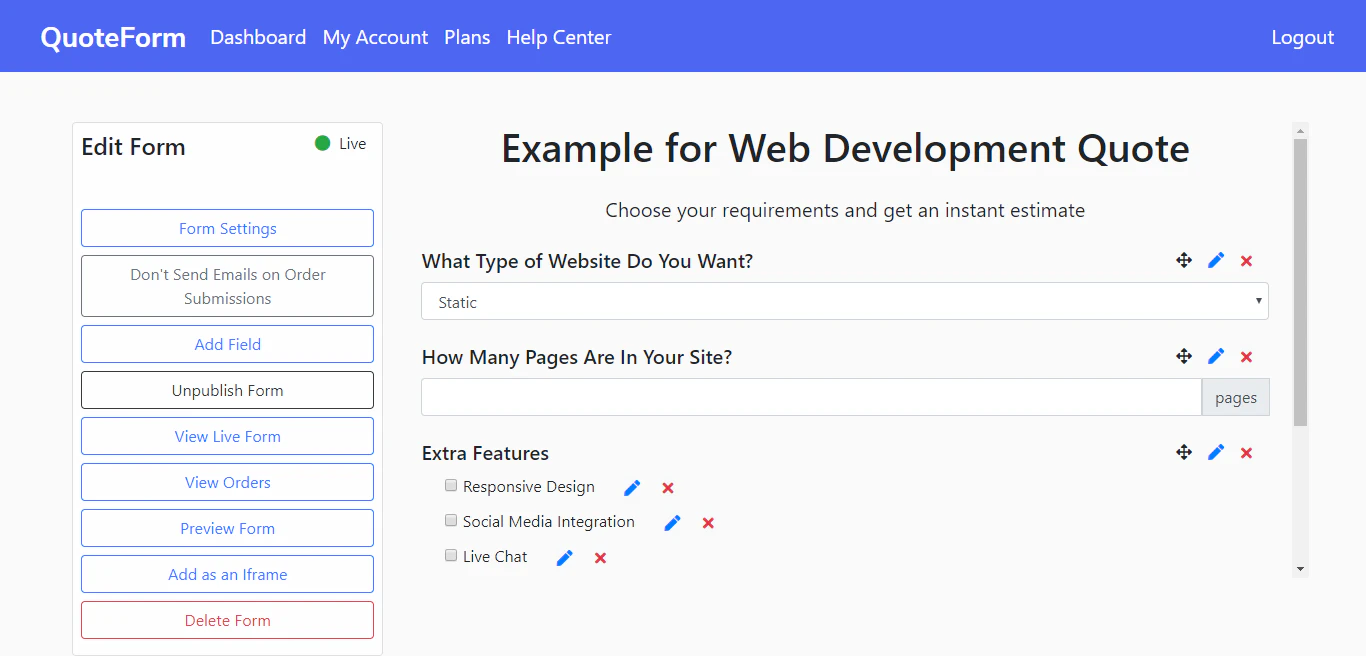The height and width of the screenshot is (656, 1366).
Task: Click the scrollbar up arrow
Action: click(1300, 131)
